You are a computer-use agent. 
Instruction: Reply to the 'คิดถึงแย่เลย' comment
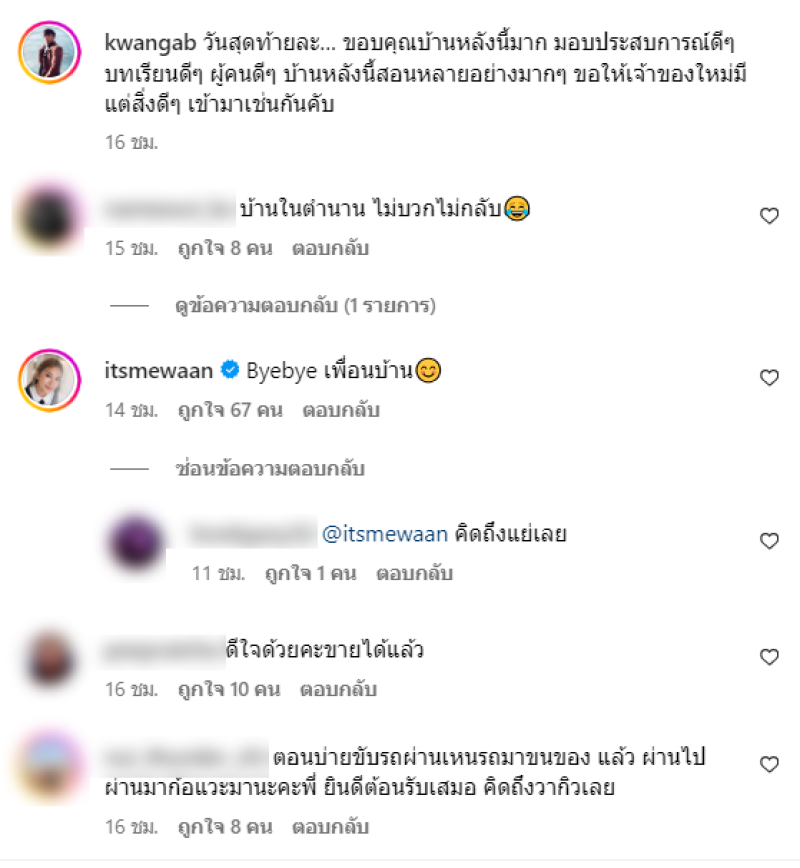point(415,574)
